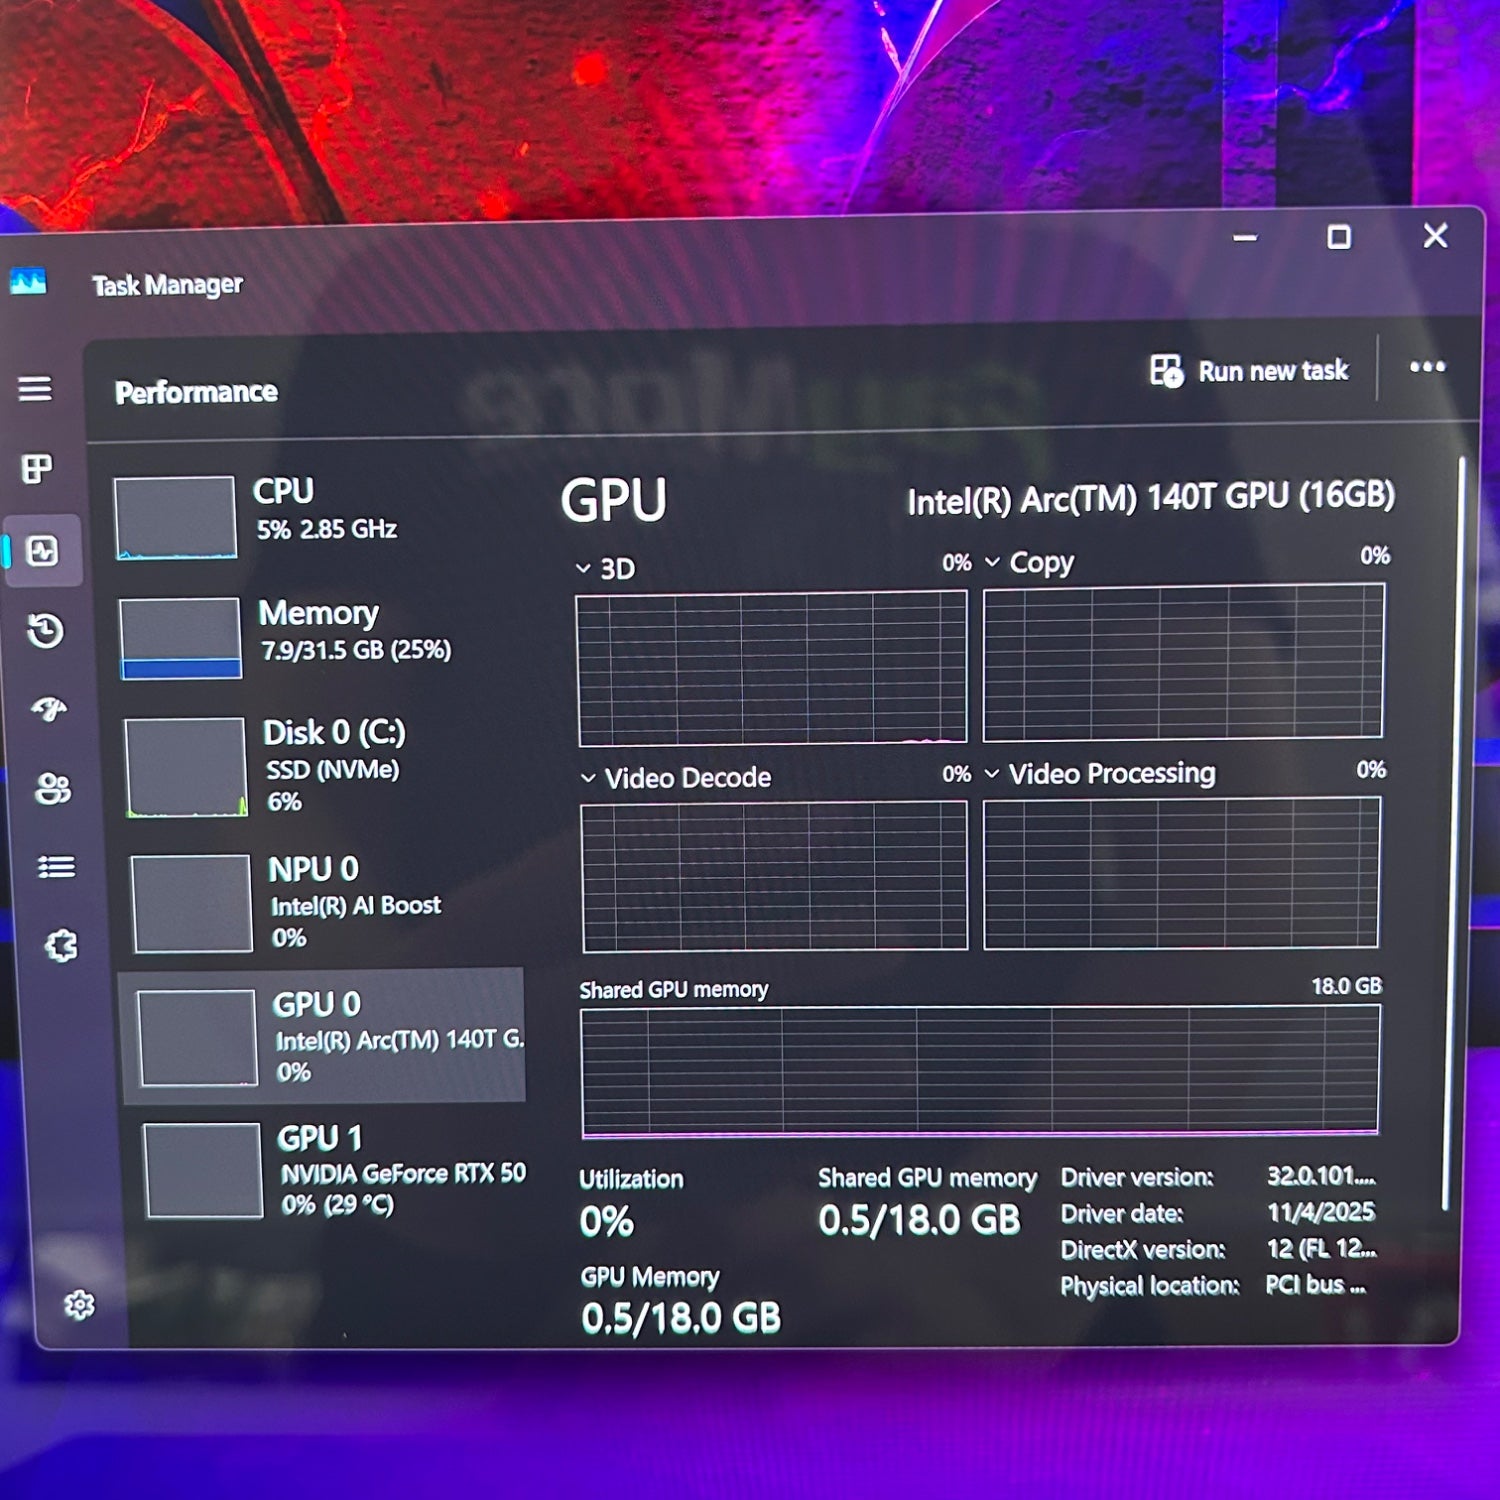
Task: Open the Processes page icon
Action: pos(38,469)
